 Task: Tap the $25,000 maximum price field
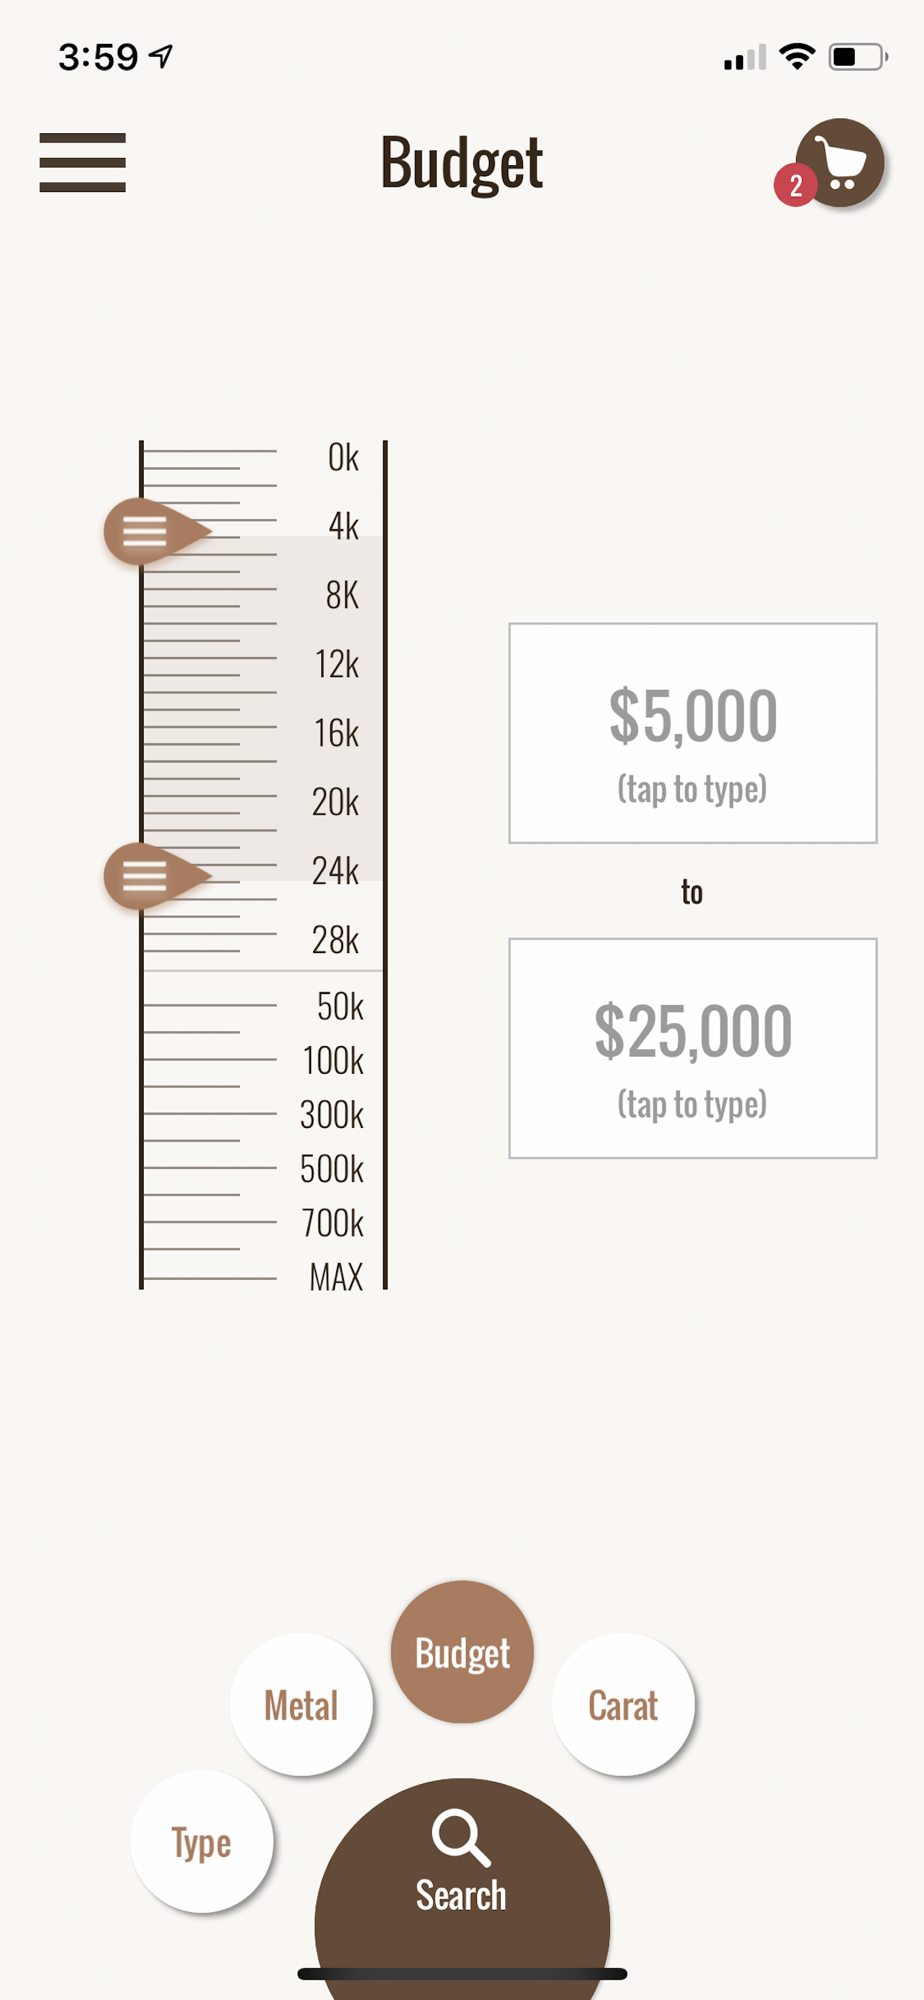[x=692, y=1048]
